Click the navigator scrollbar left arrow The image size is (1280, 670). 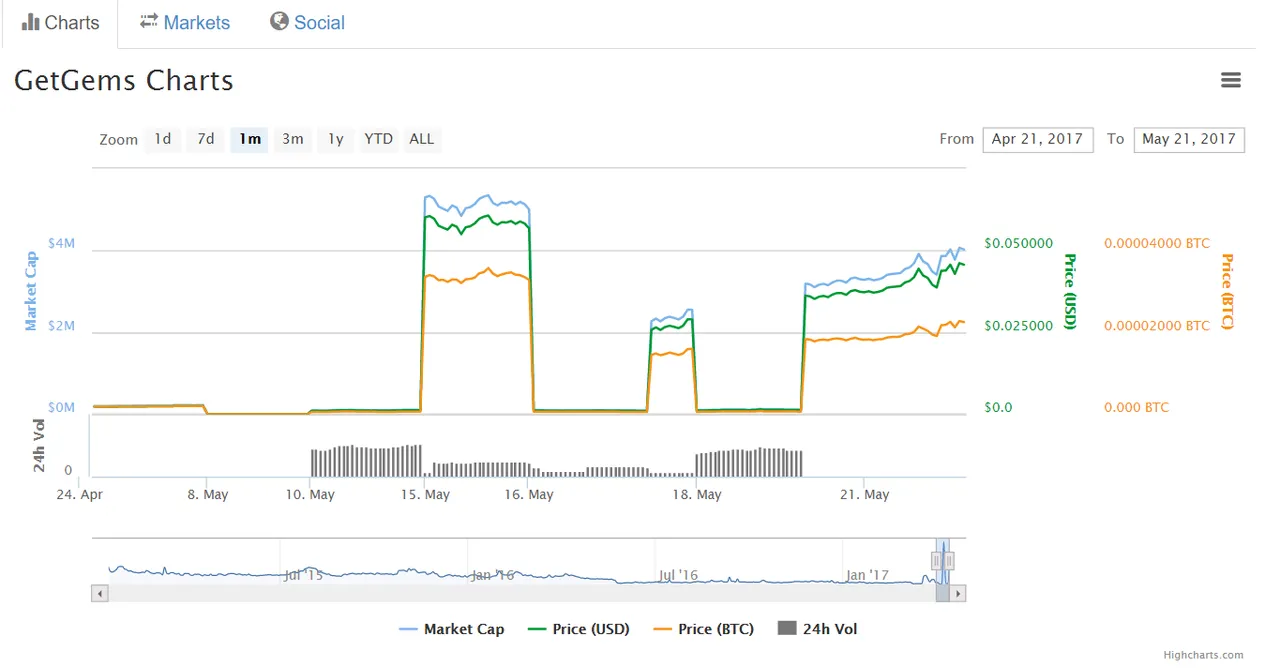click(99, 593)
